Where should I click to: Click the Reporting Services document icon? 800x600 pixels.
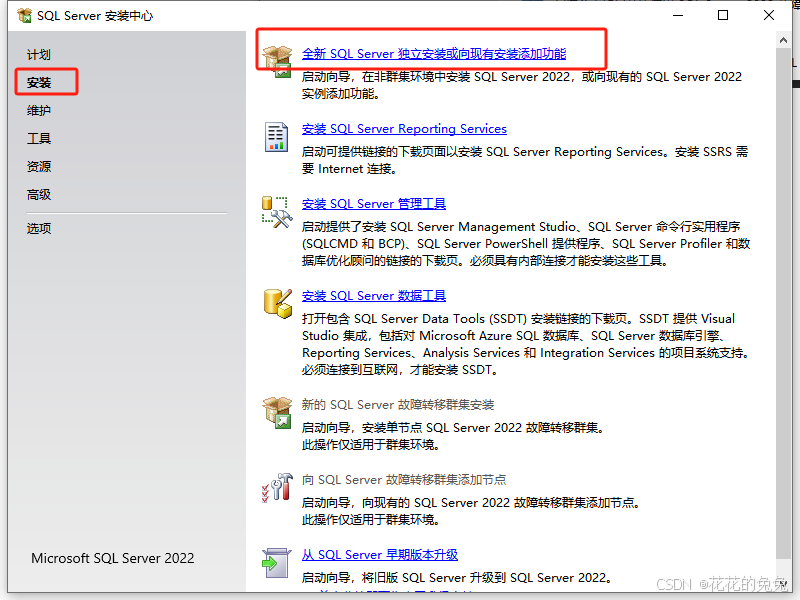coord(276,137)
